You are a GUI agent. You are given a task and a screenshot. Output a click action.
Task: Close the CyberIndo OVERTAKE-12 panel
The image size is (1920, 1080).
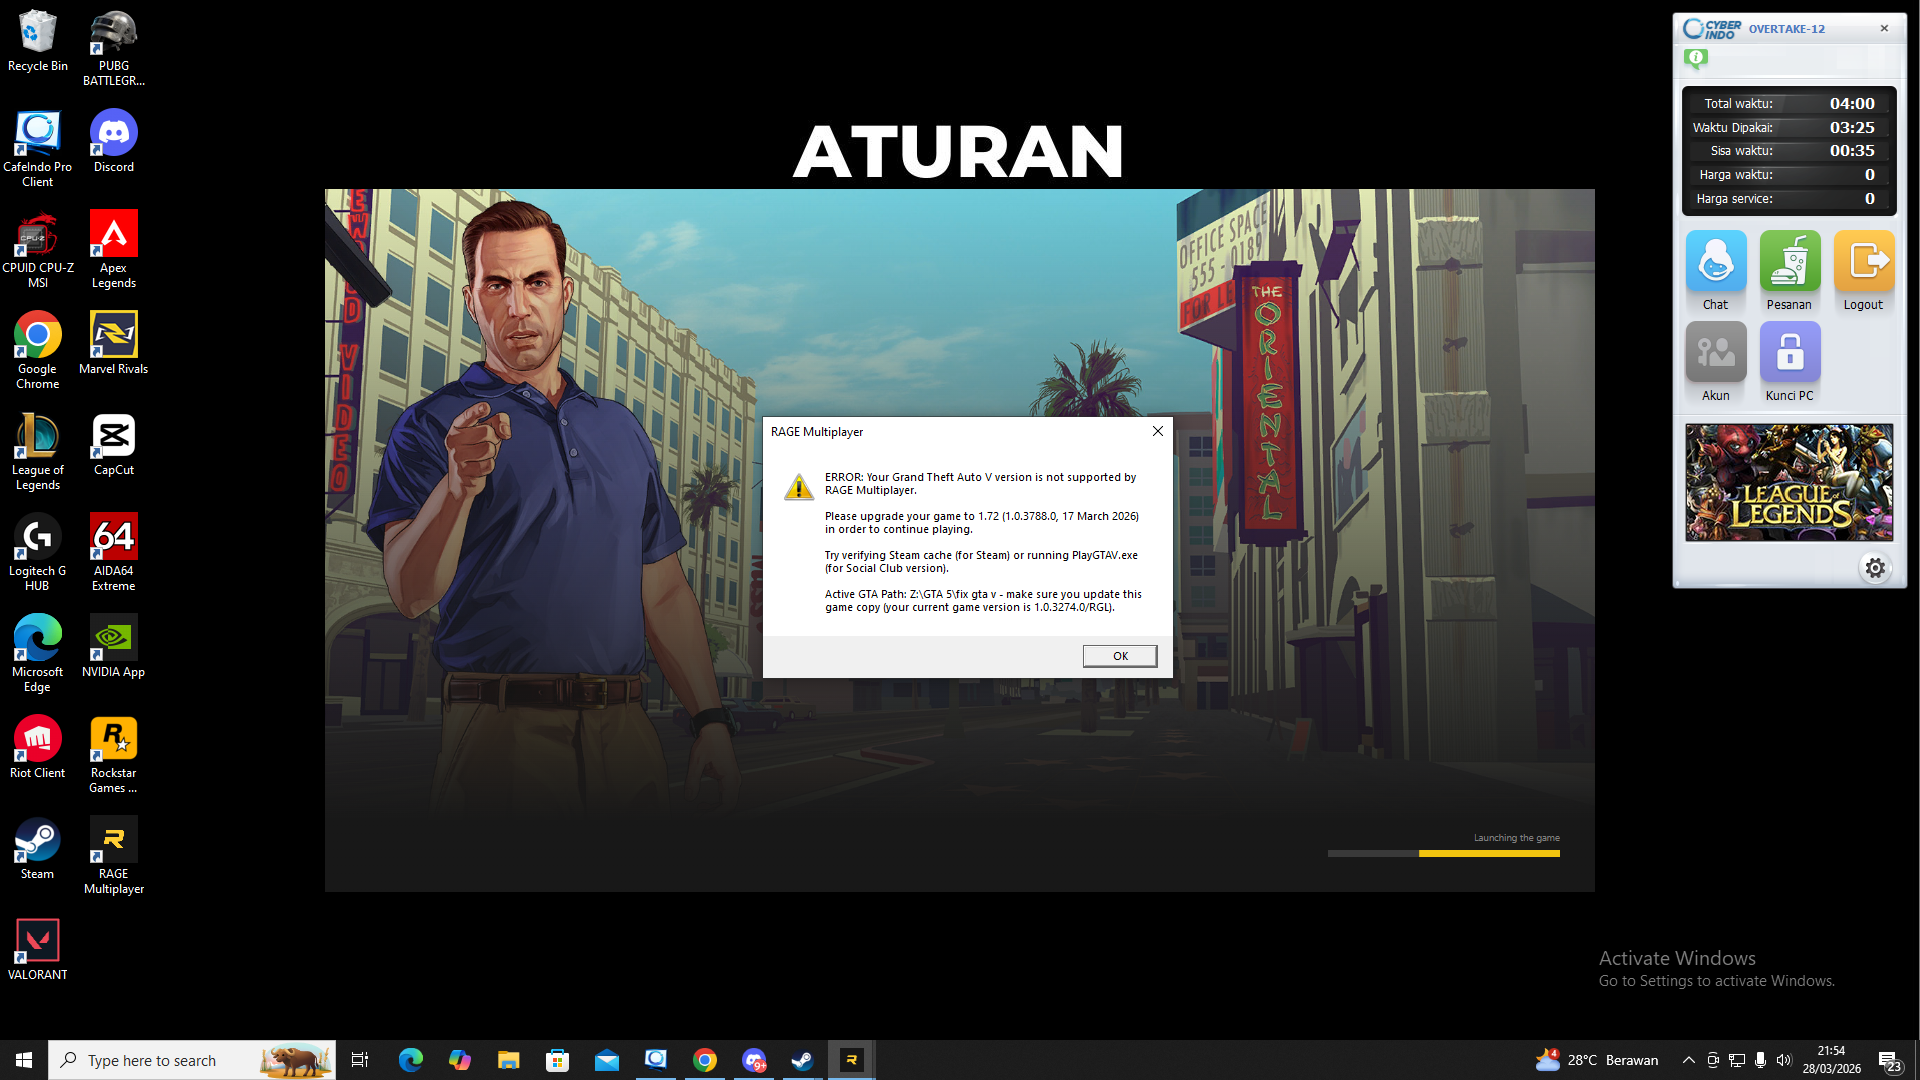[1884, 28]
